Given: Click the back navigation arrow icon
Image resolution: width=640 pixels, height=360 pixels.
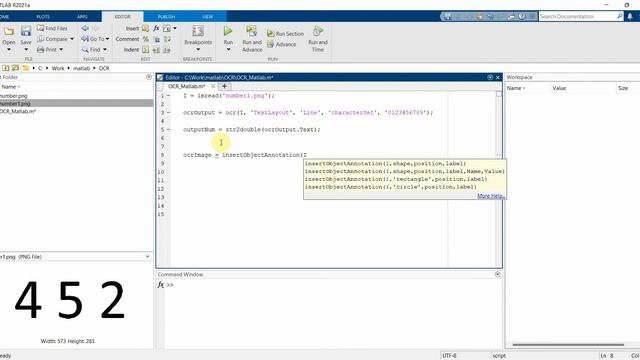Looking at the screenshot, I should pyautogui.click(x=85, y=28).
